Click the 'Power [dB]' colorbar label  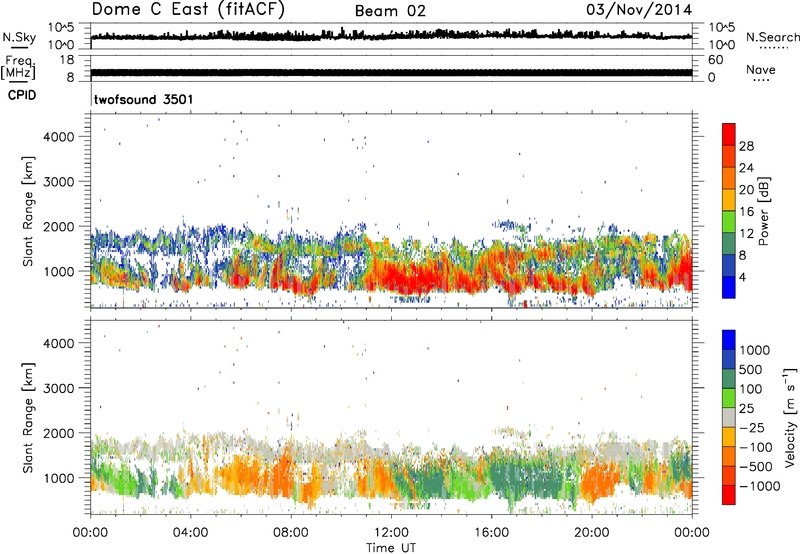click(x=764, y=211)
